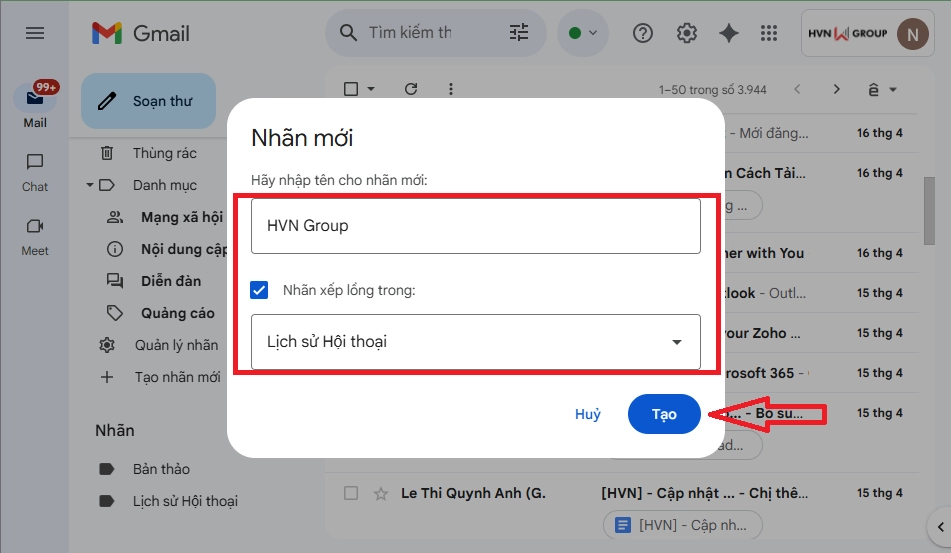This screenshot has width=951, height=553.
Task: Tick the select-all checkbox above mail list
Action: (x=351, y=89)
